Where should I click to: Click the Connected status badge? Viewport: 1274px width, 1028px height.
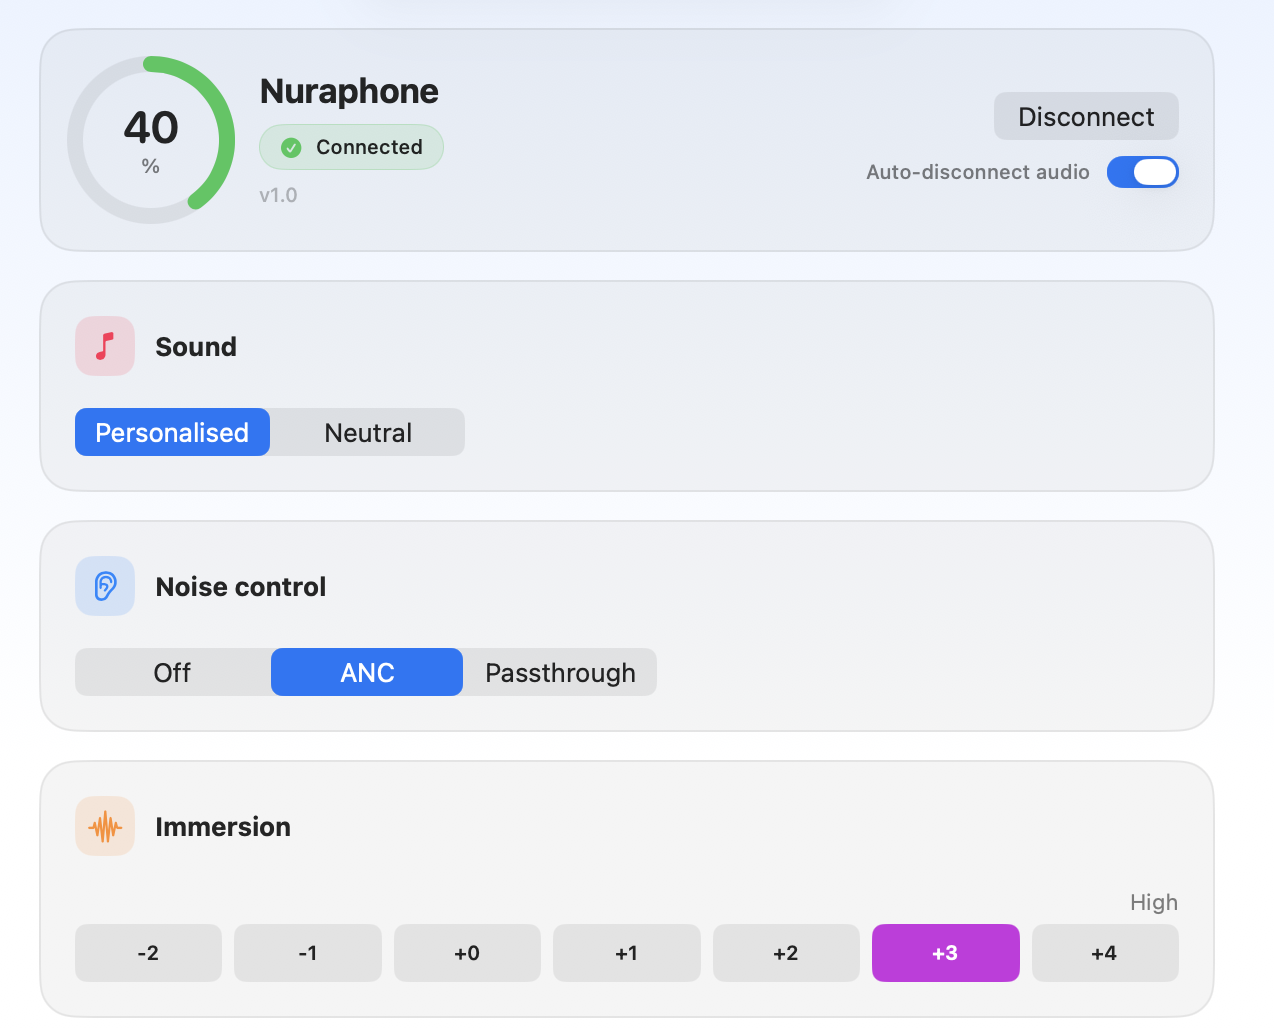coord(351,147)
